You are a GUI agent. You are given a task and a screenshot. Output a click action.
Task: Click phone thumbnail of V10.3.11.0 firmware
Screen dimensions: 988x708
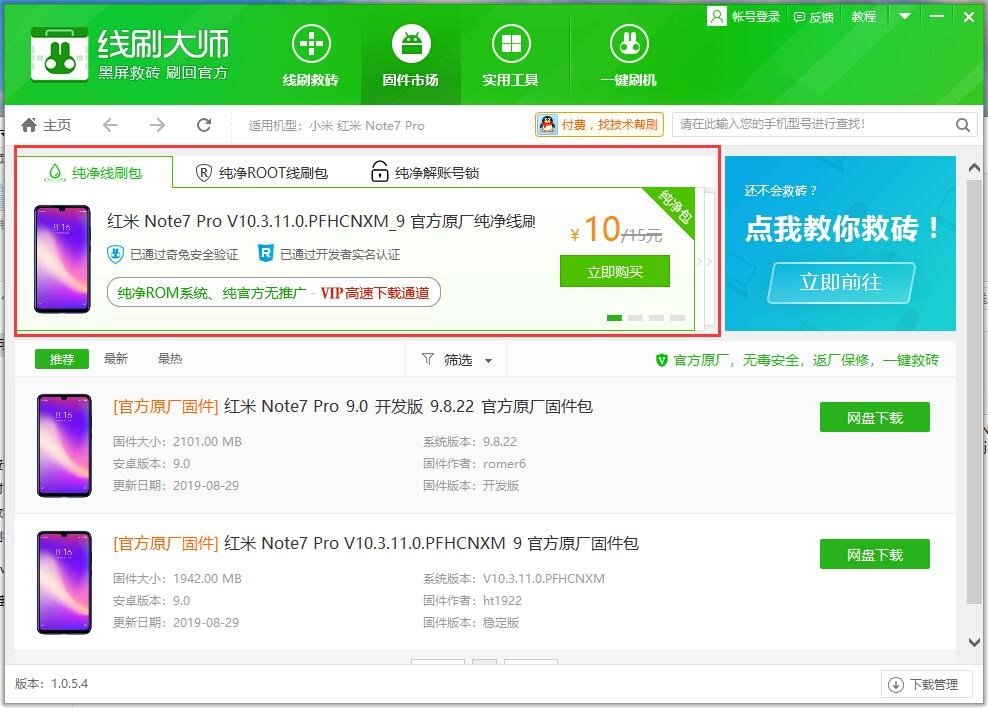click(x=64, y=582)
